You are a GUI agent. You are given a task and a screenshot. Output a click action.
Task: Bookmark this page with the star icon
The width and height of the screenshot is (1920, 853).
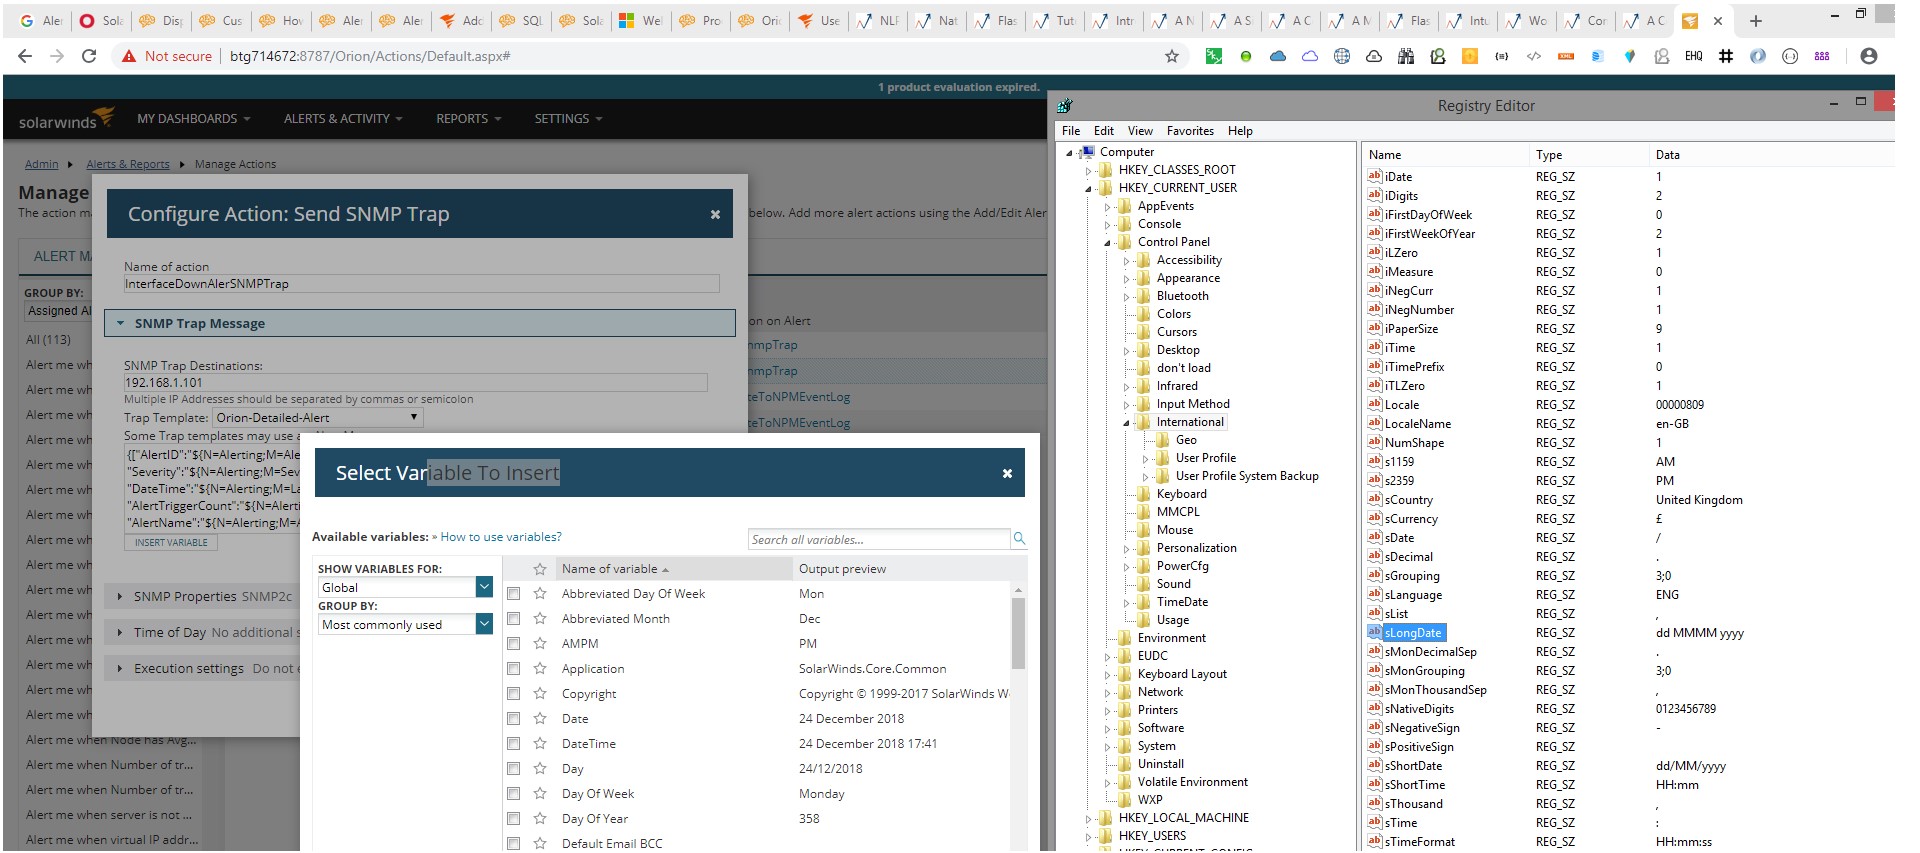click(1172, 56)
